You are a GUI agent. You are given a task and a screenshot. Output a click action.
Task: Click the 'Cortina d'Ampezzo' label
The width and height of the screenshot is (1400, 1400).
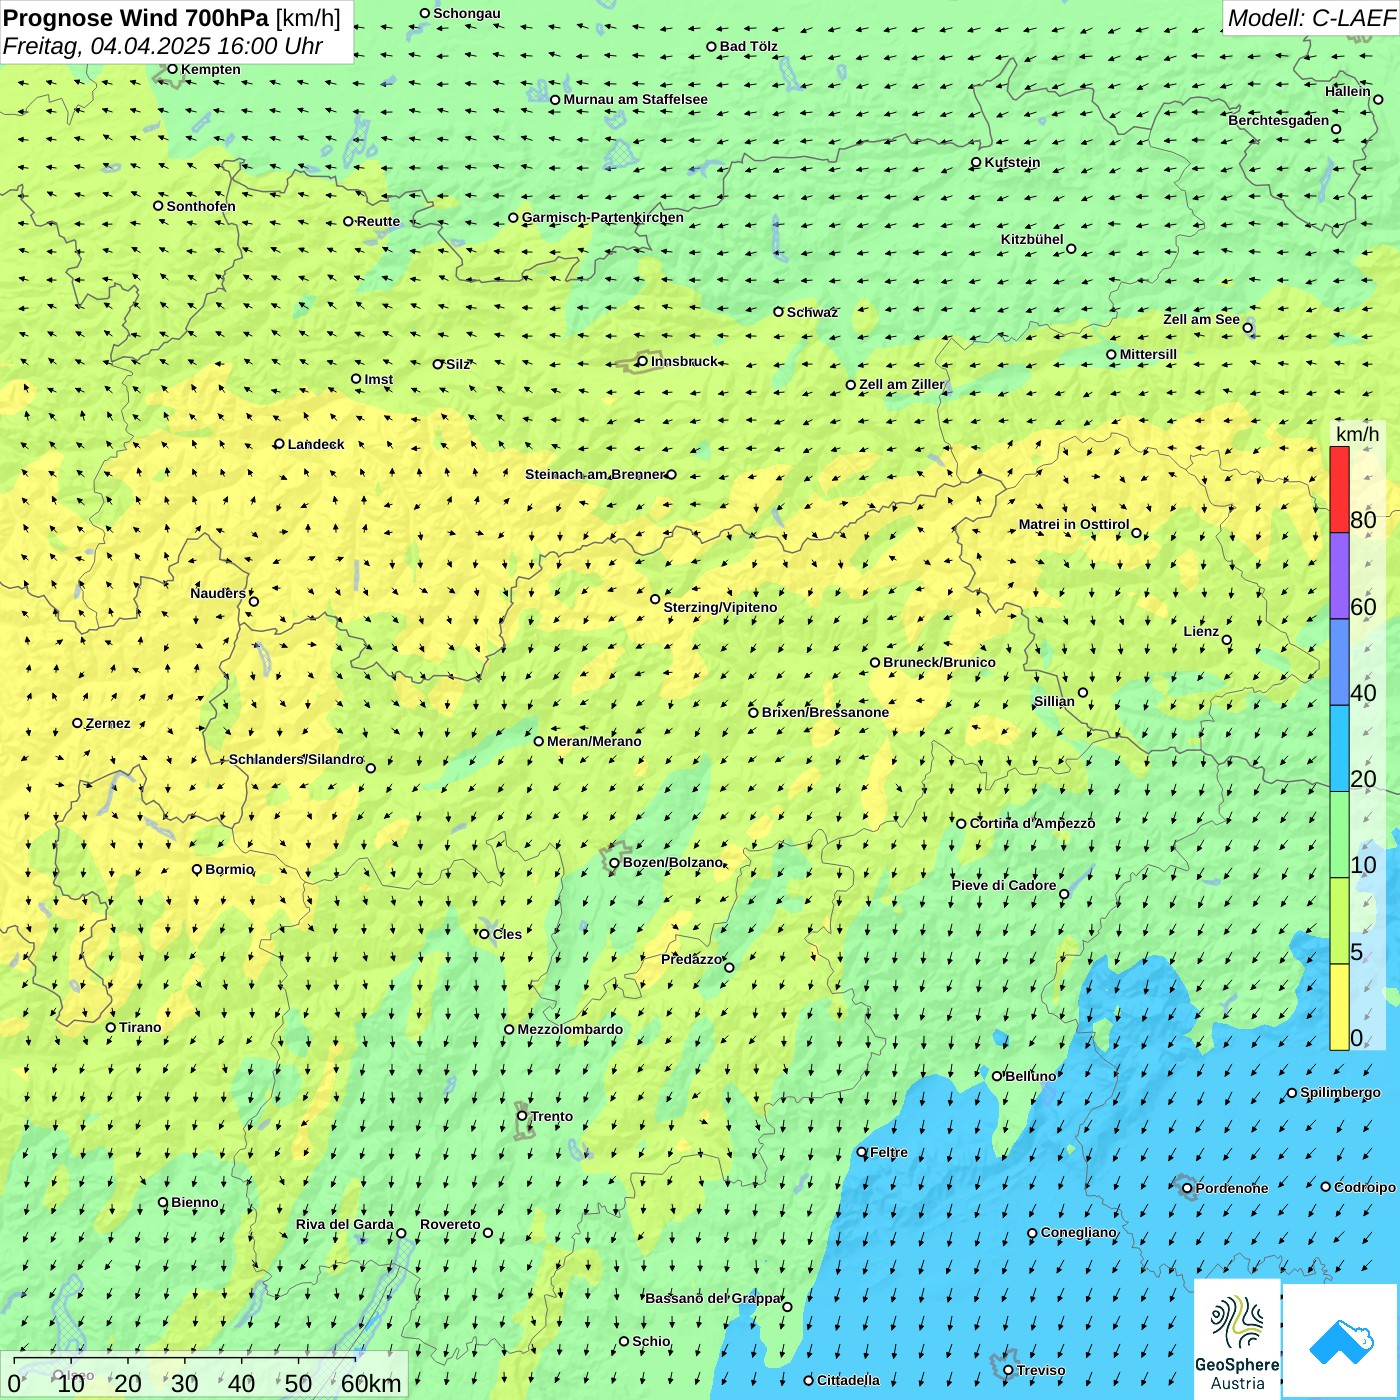click(1032, 823)
